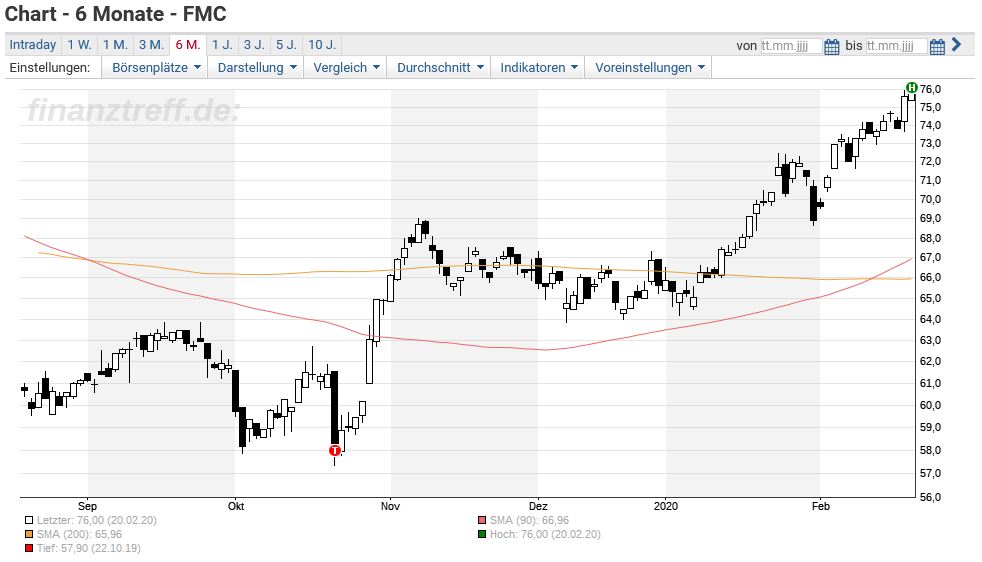Click the orange SMA (200) legend swatch
This screenshot has width=982, height=562.
(x=29, y=534)
